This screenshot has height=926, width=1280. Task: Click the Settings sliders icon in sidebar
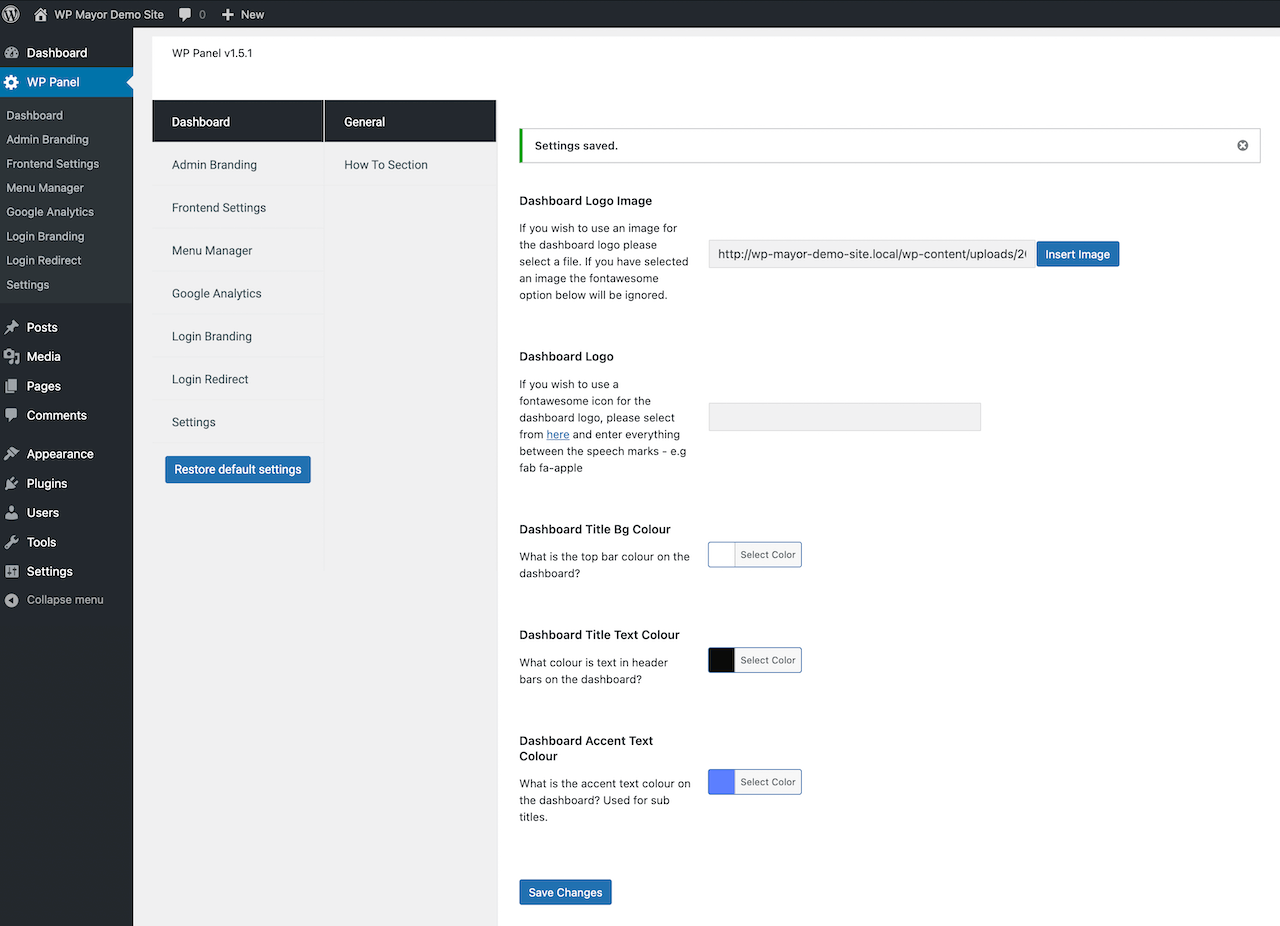(12, 571)
